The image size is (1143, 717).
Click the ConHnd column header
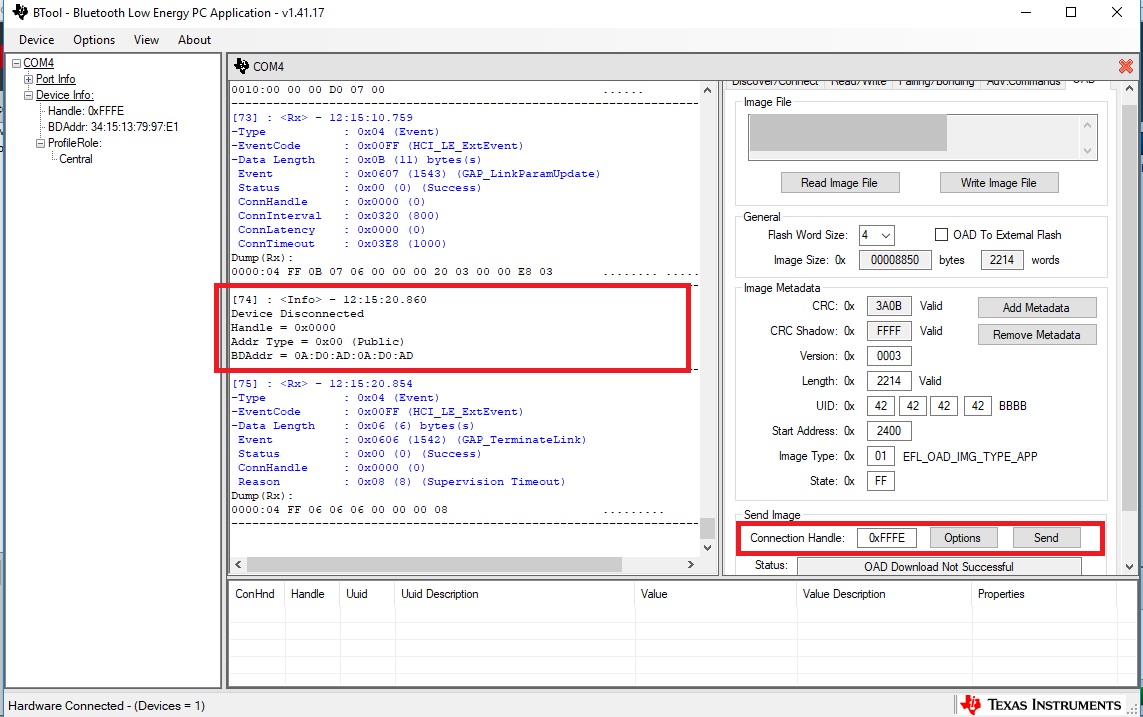[255, 595]
